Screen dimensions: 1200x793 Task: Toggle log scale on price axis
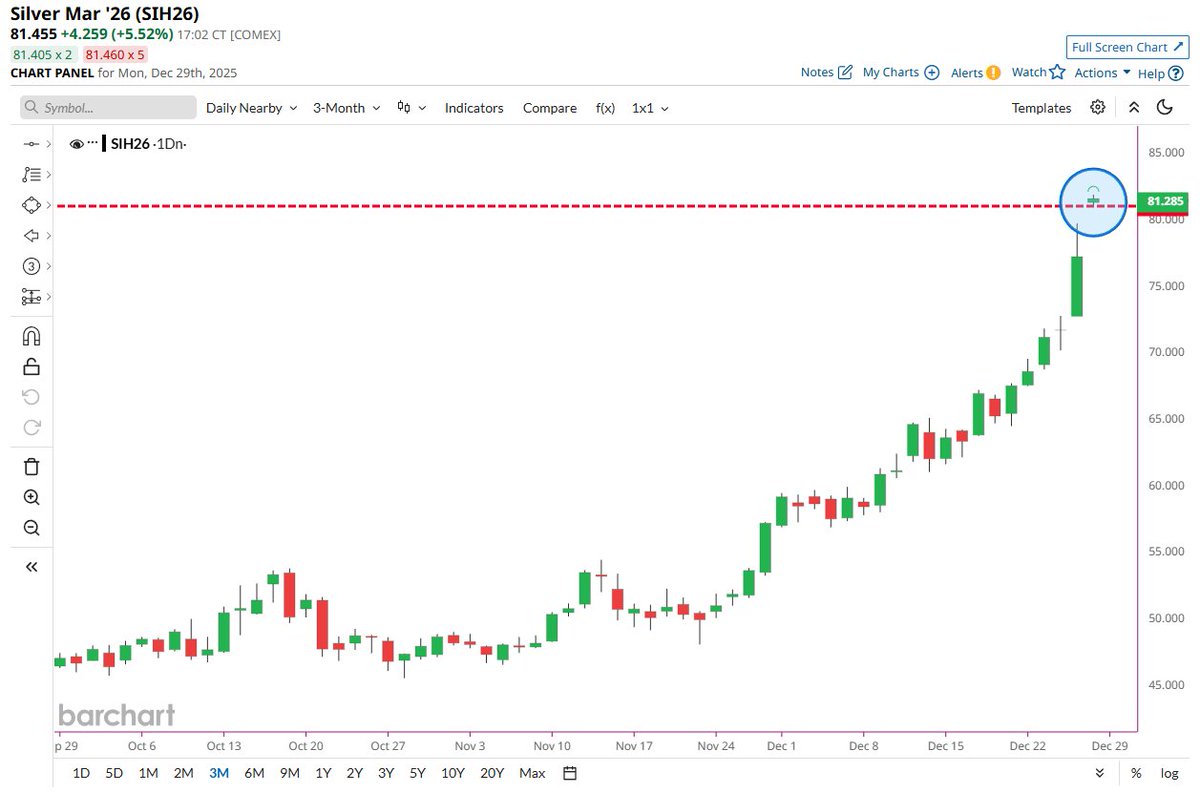click(x=1169, y=773)
